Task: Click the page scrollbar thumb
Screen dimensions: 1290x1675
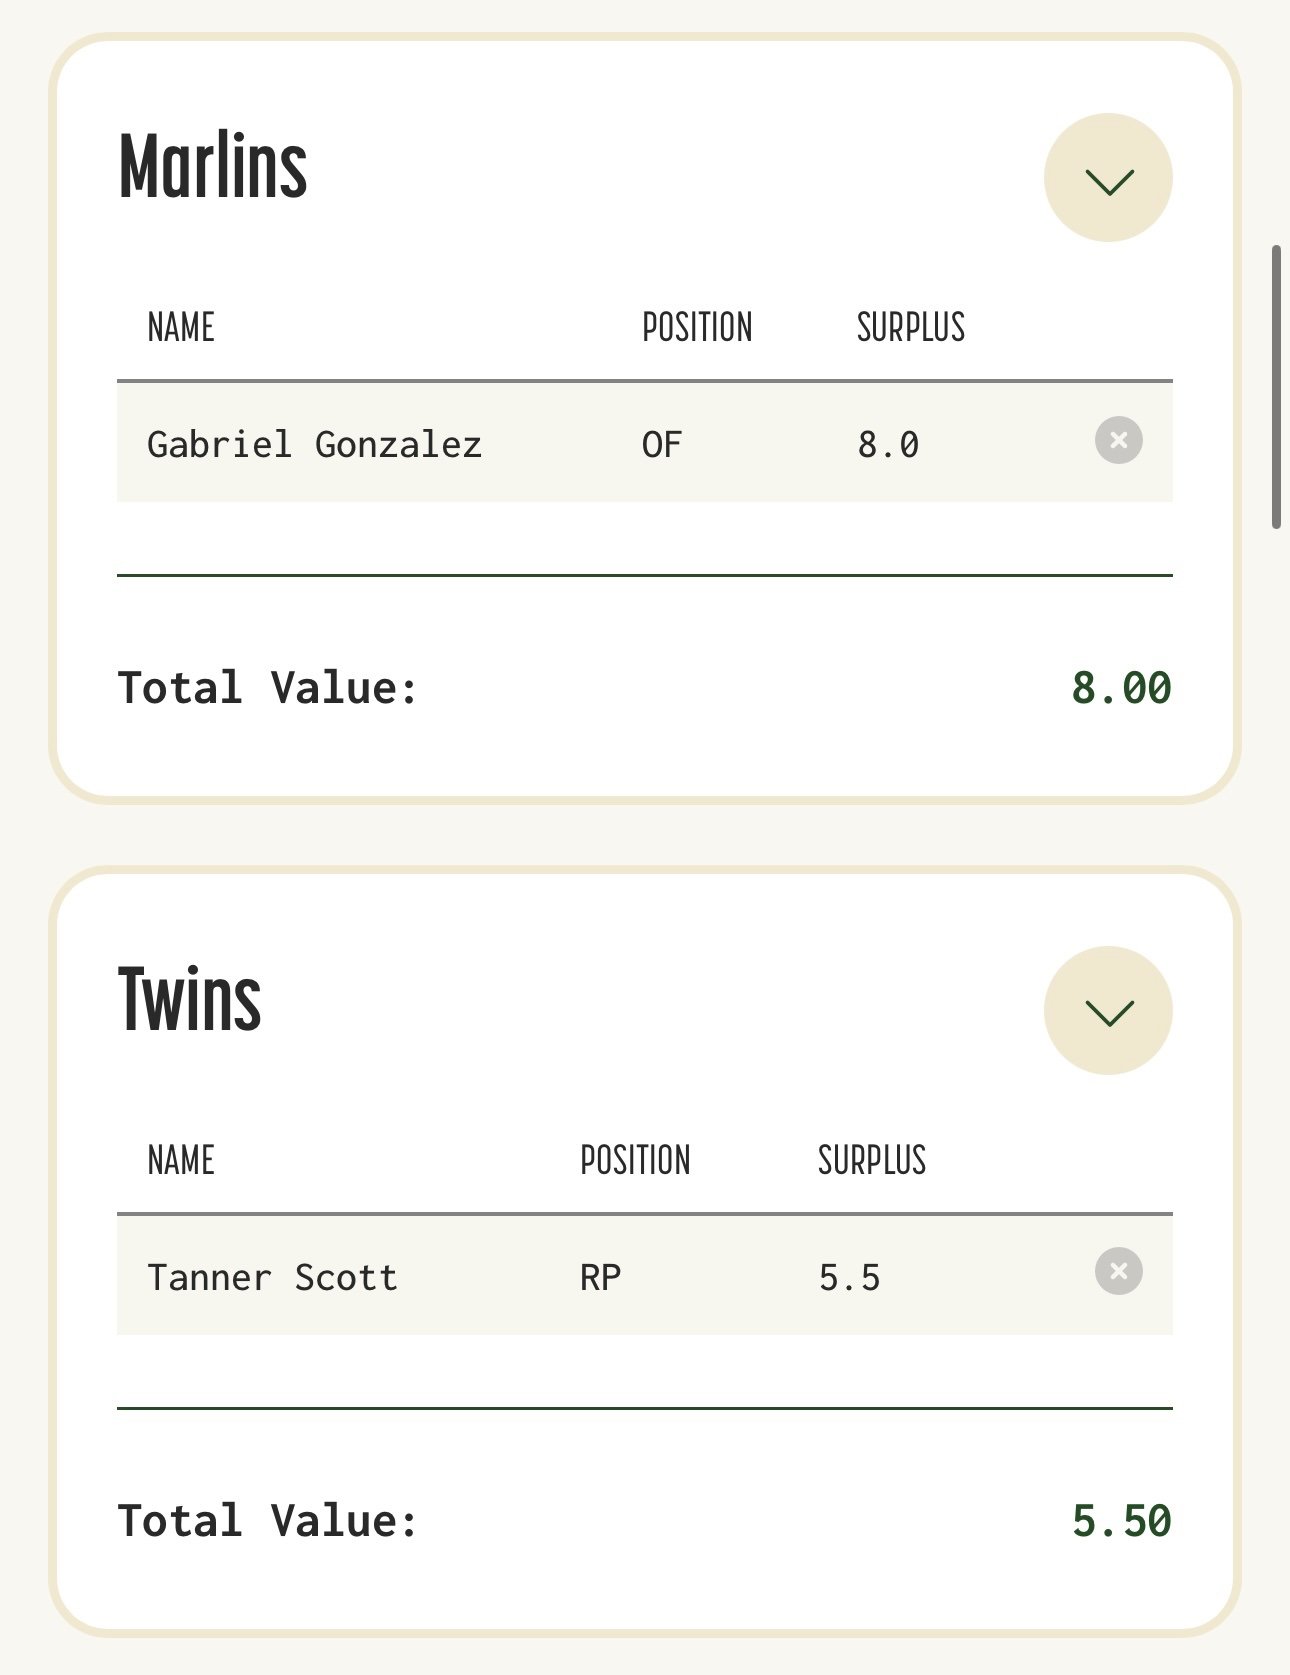Action: 1276,386
